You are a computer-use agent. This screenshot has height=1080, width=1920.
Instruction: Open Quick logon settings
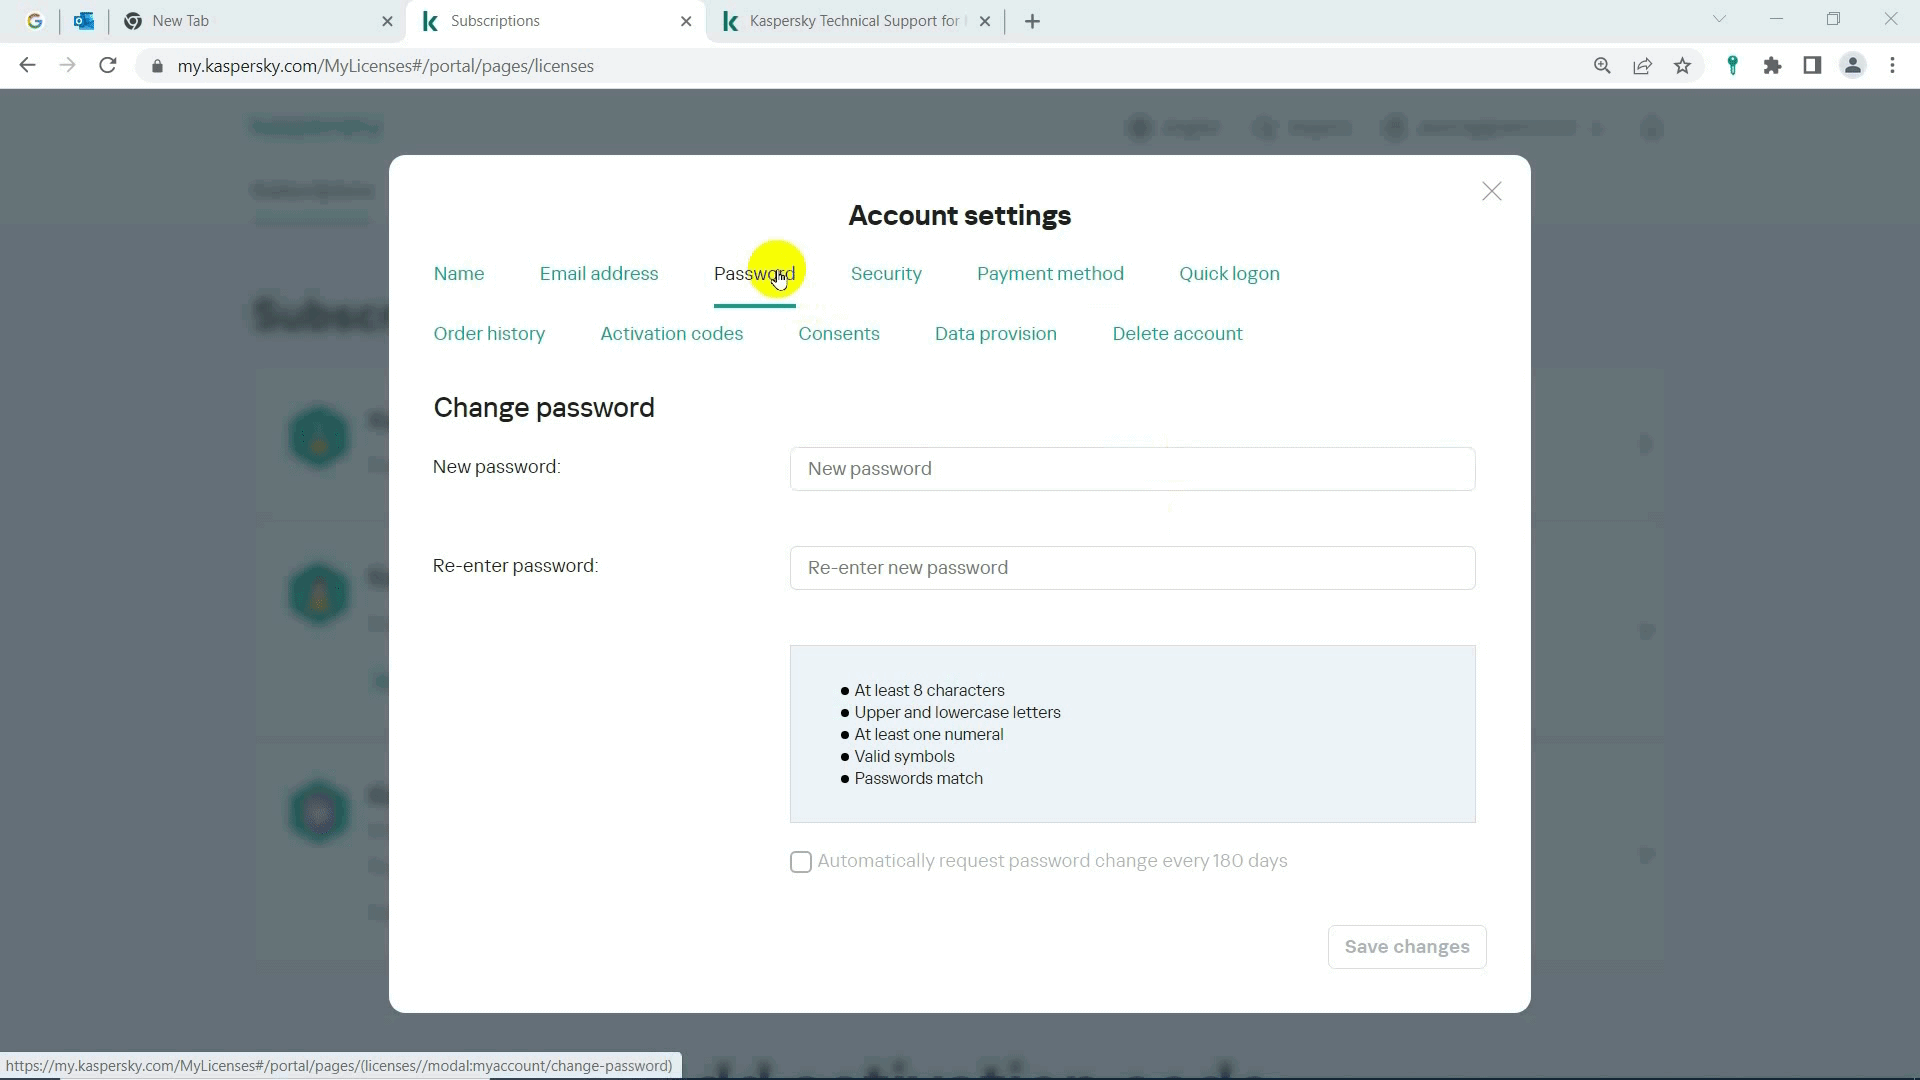click(x=1229, y=274)
